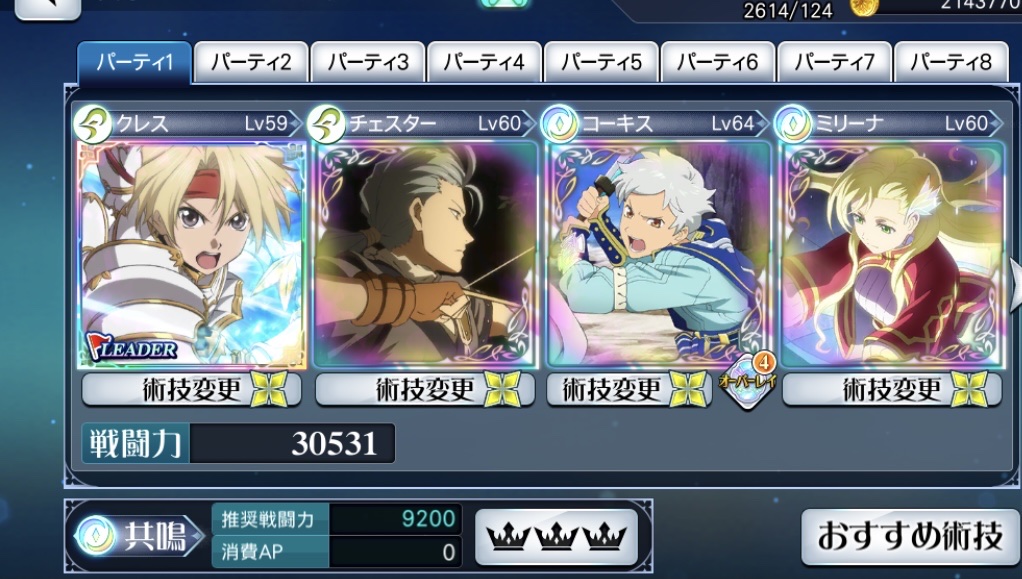
Task: Expand details arrow next to コーキス Lv64
Action: [762, 123]
